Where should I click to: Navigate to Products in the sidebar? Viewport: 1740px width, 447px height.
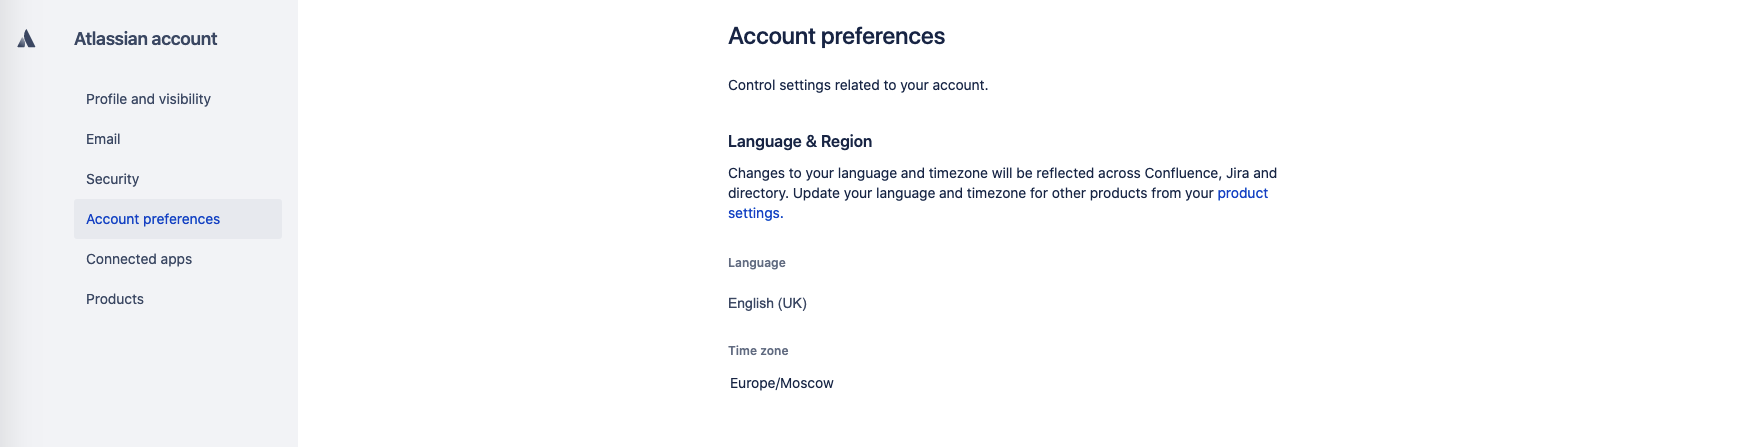click(115, 299)
